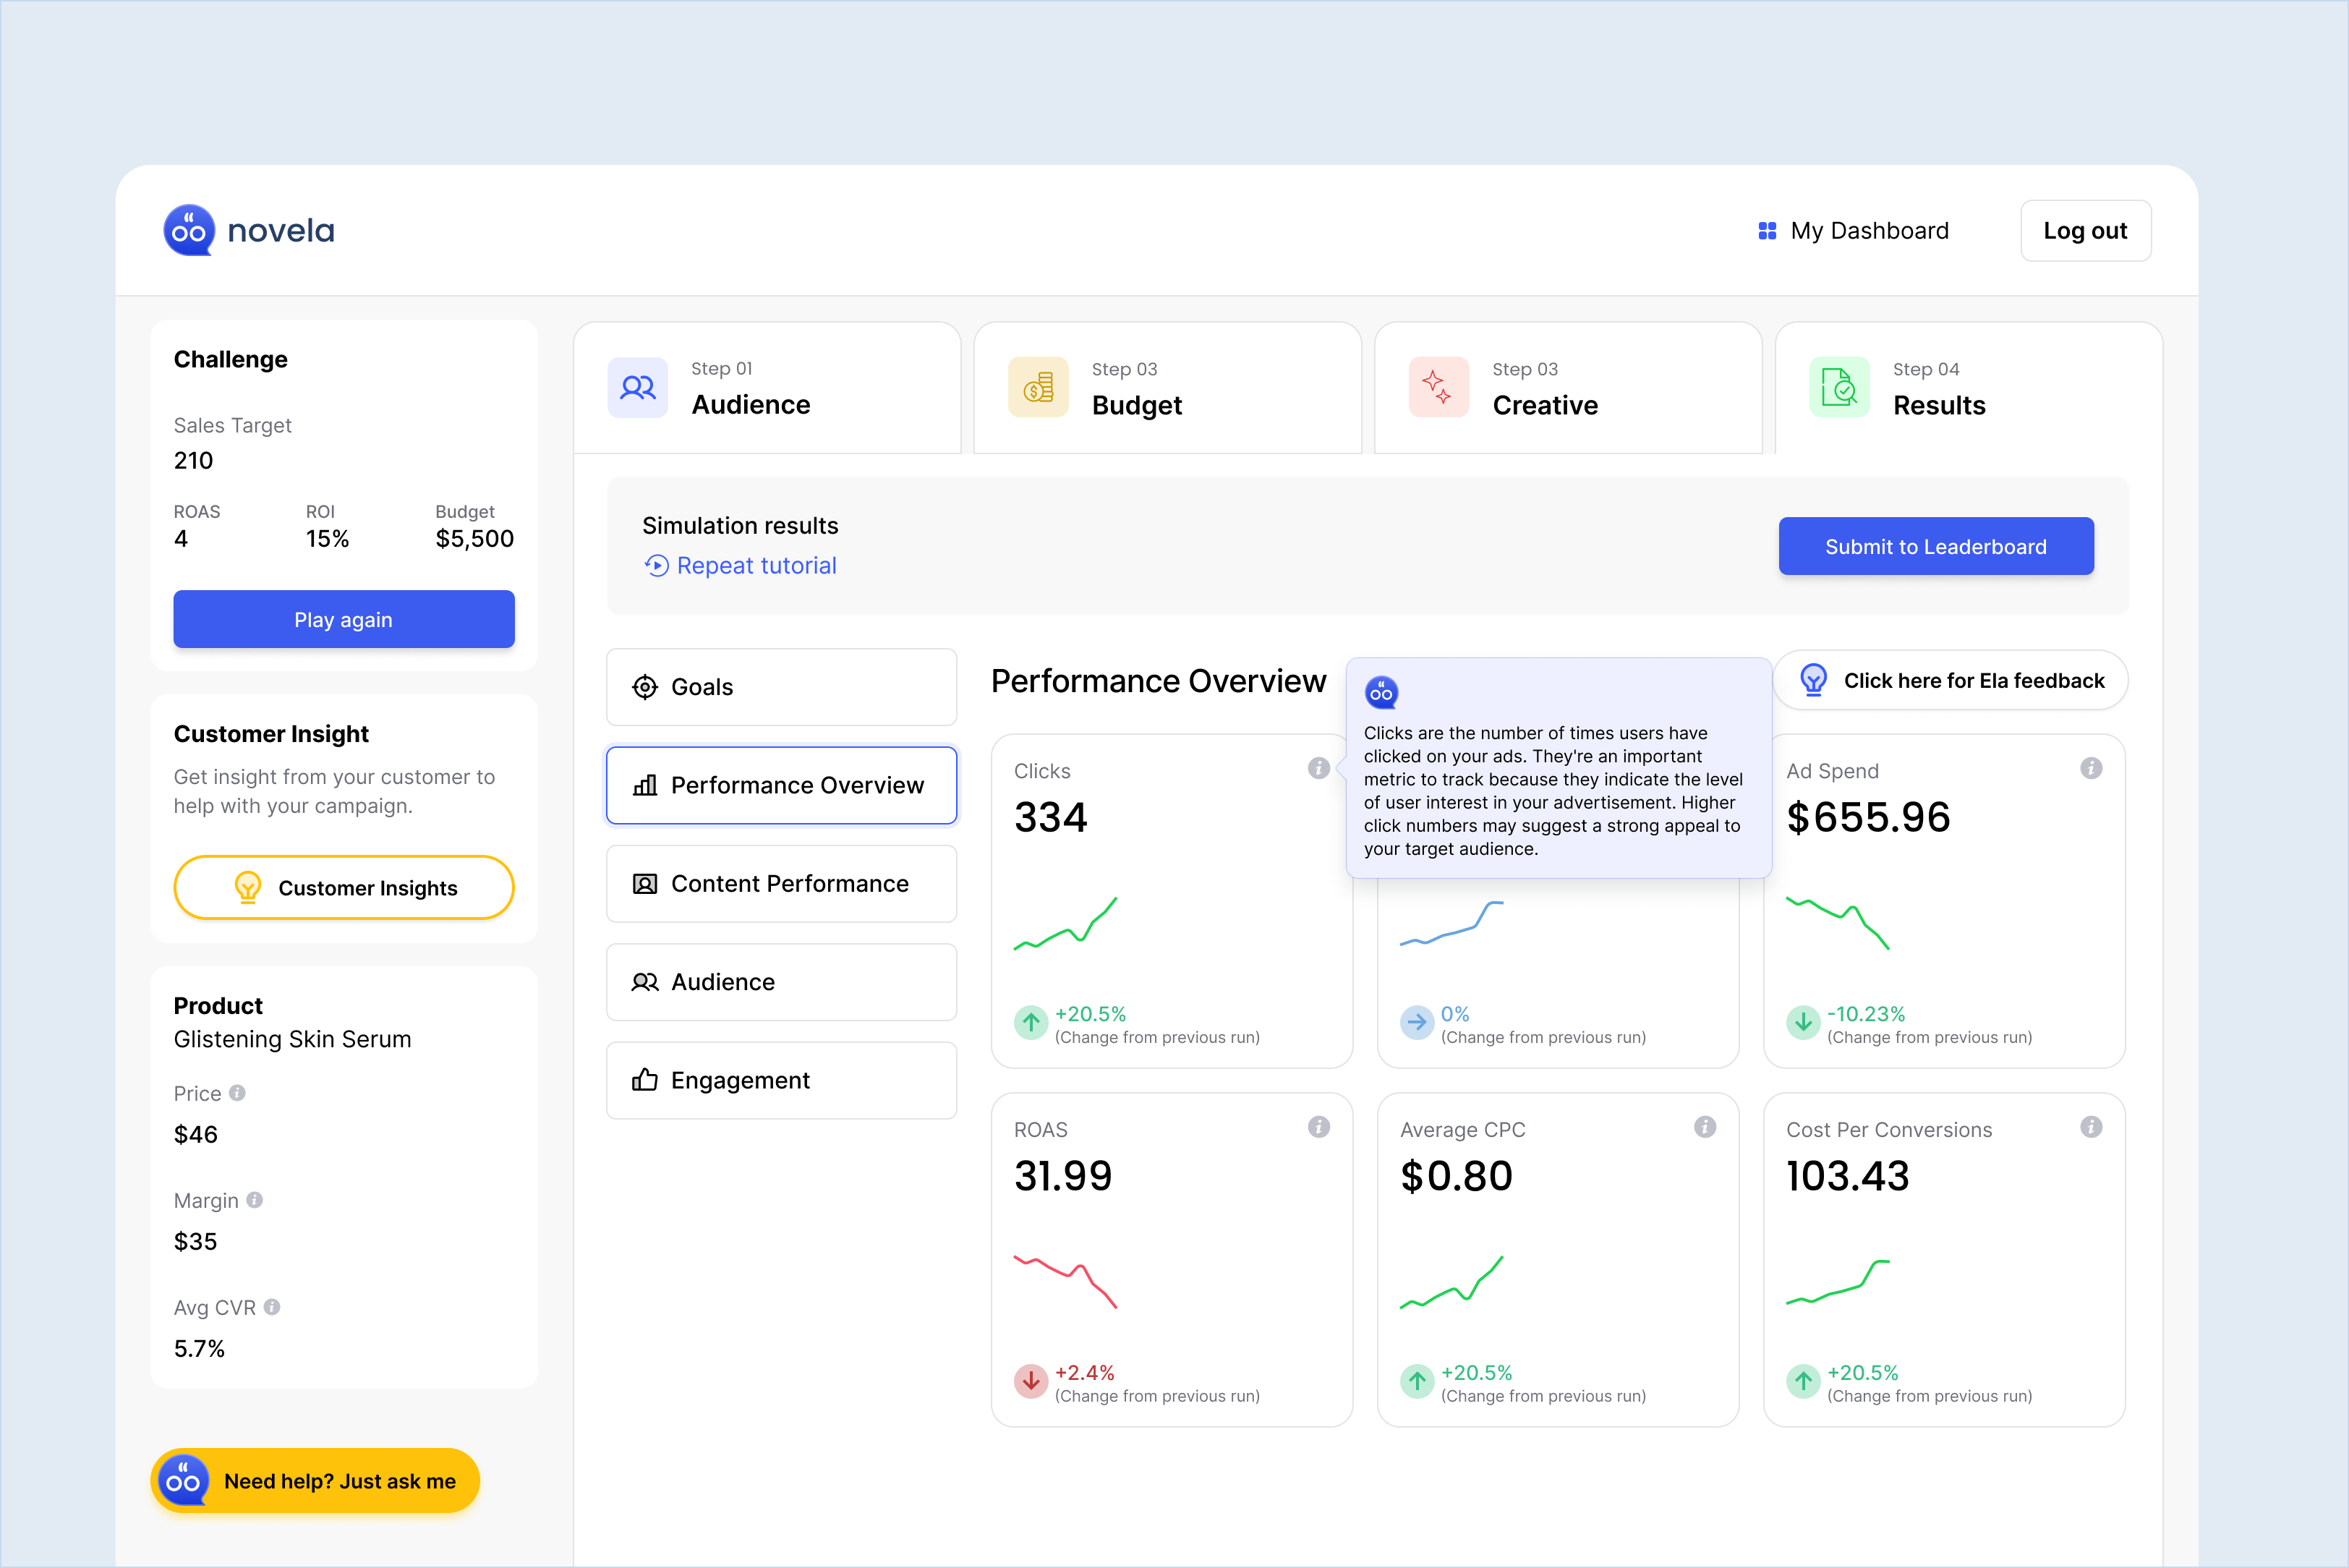Open the Step 01 Audience tab
Viewport: 2349px width, 1568px height.
tap(767, 388)
